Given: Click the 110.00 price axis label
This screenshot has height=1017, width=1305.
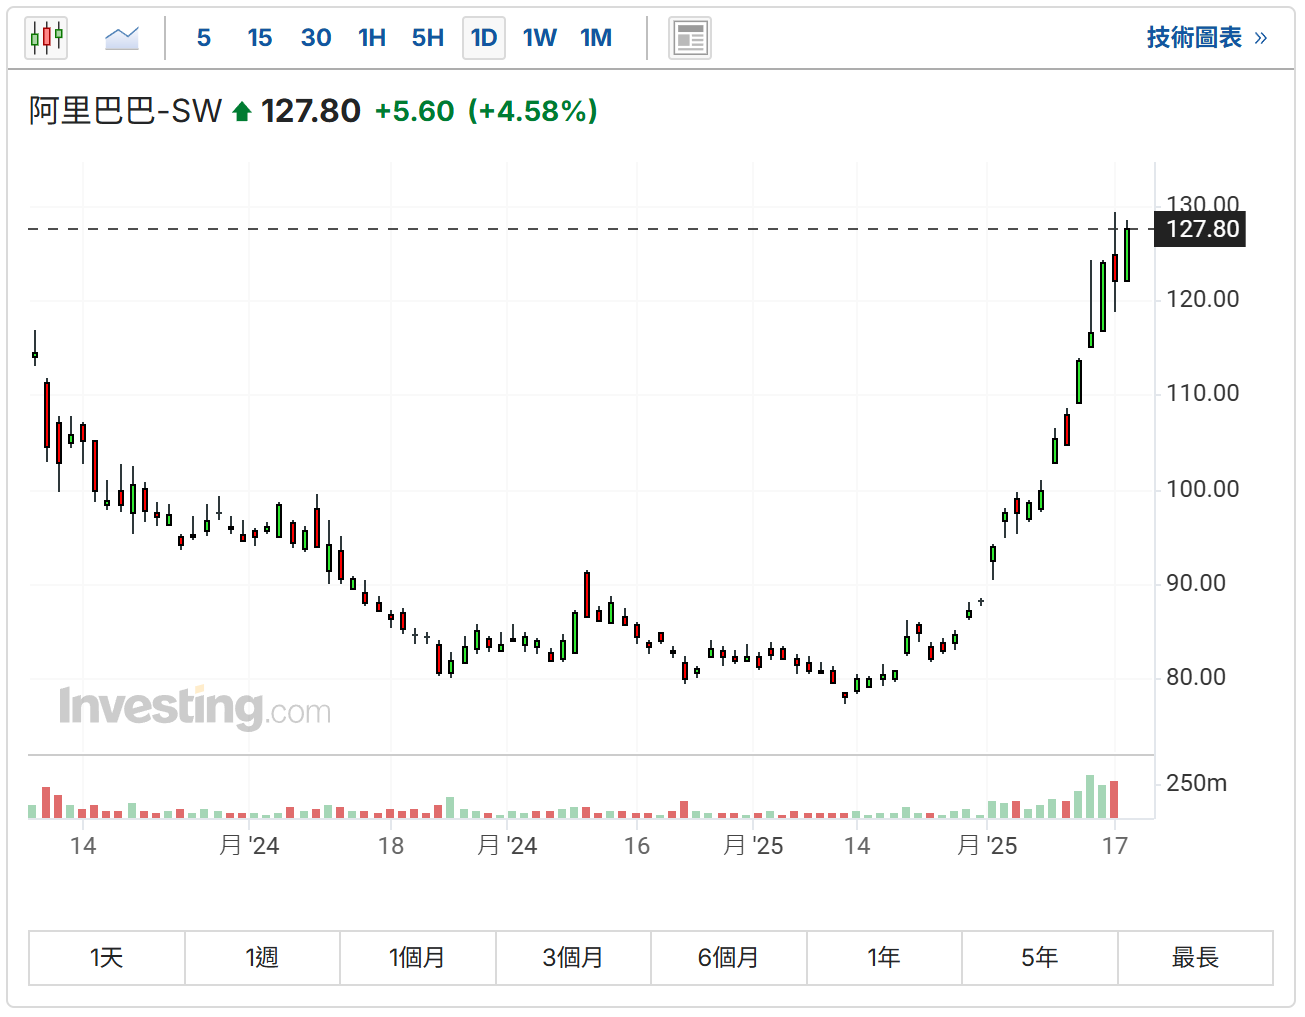Looking at the screenshot, I should coord(1203,393).
